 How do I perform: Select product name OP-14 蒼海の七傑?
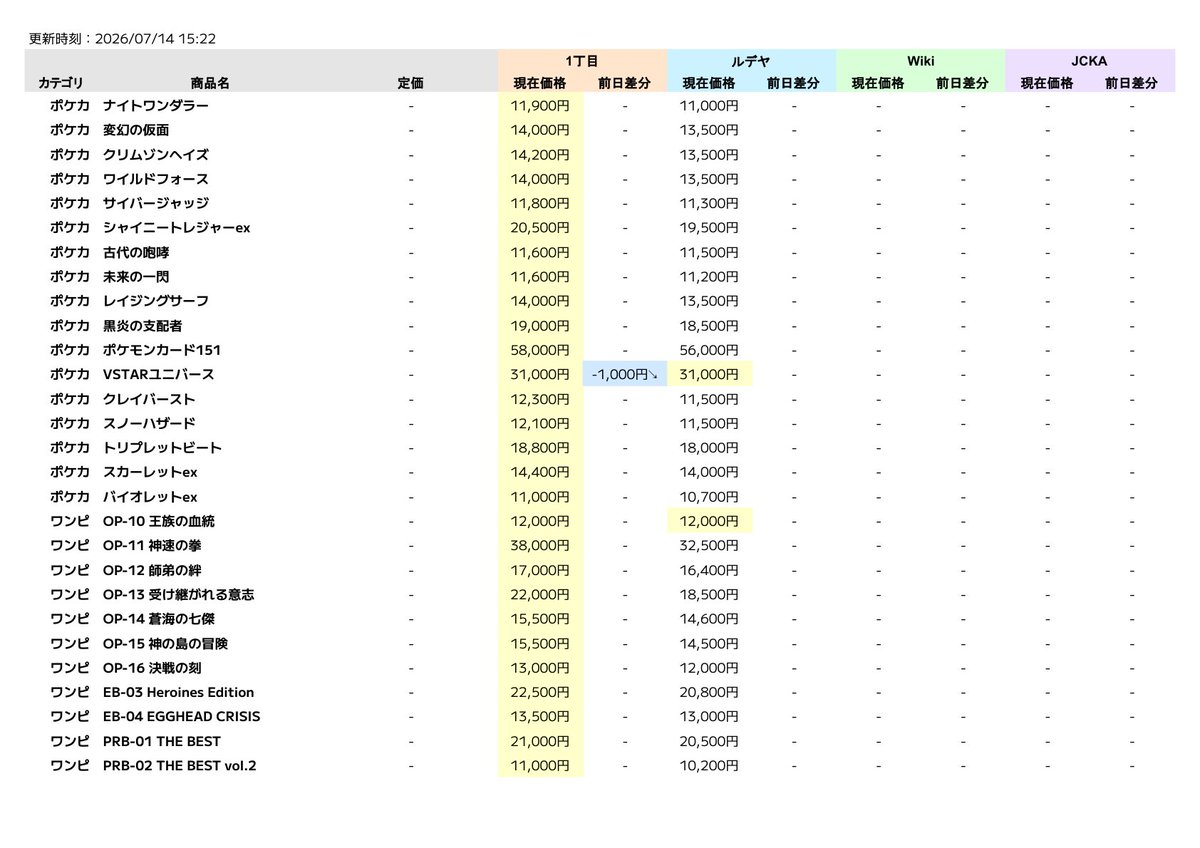pos(159,619)
